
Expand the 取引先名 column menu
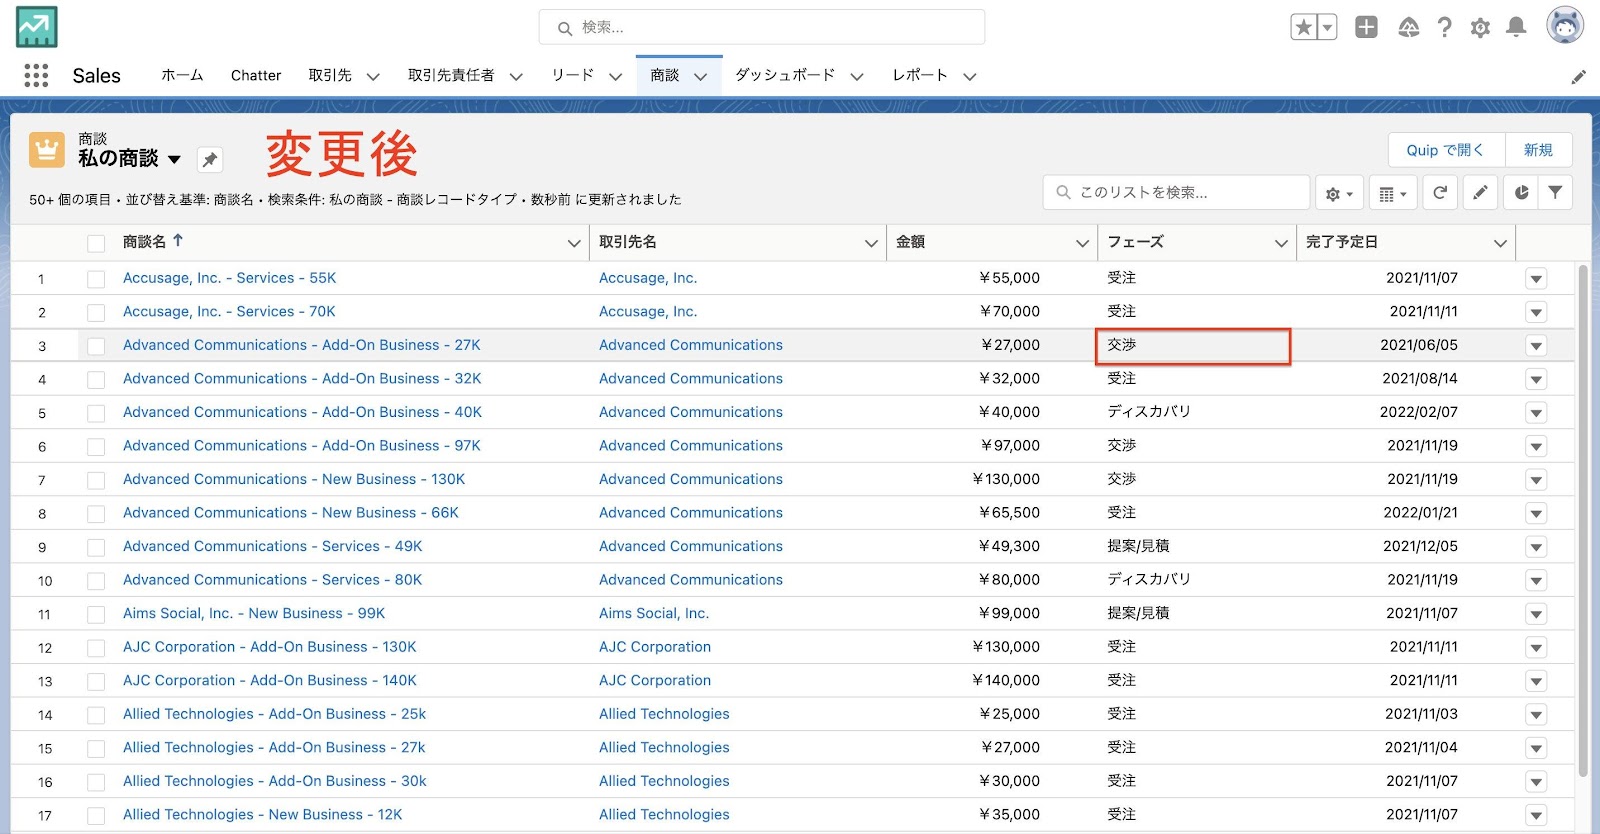[871, 243]
